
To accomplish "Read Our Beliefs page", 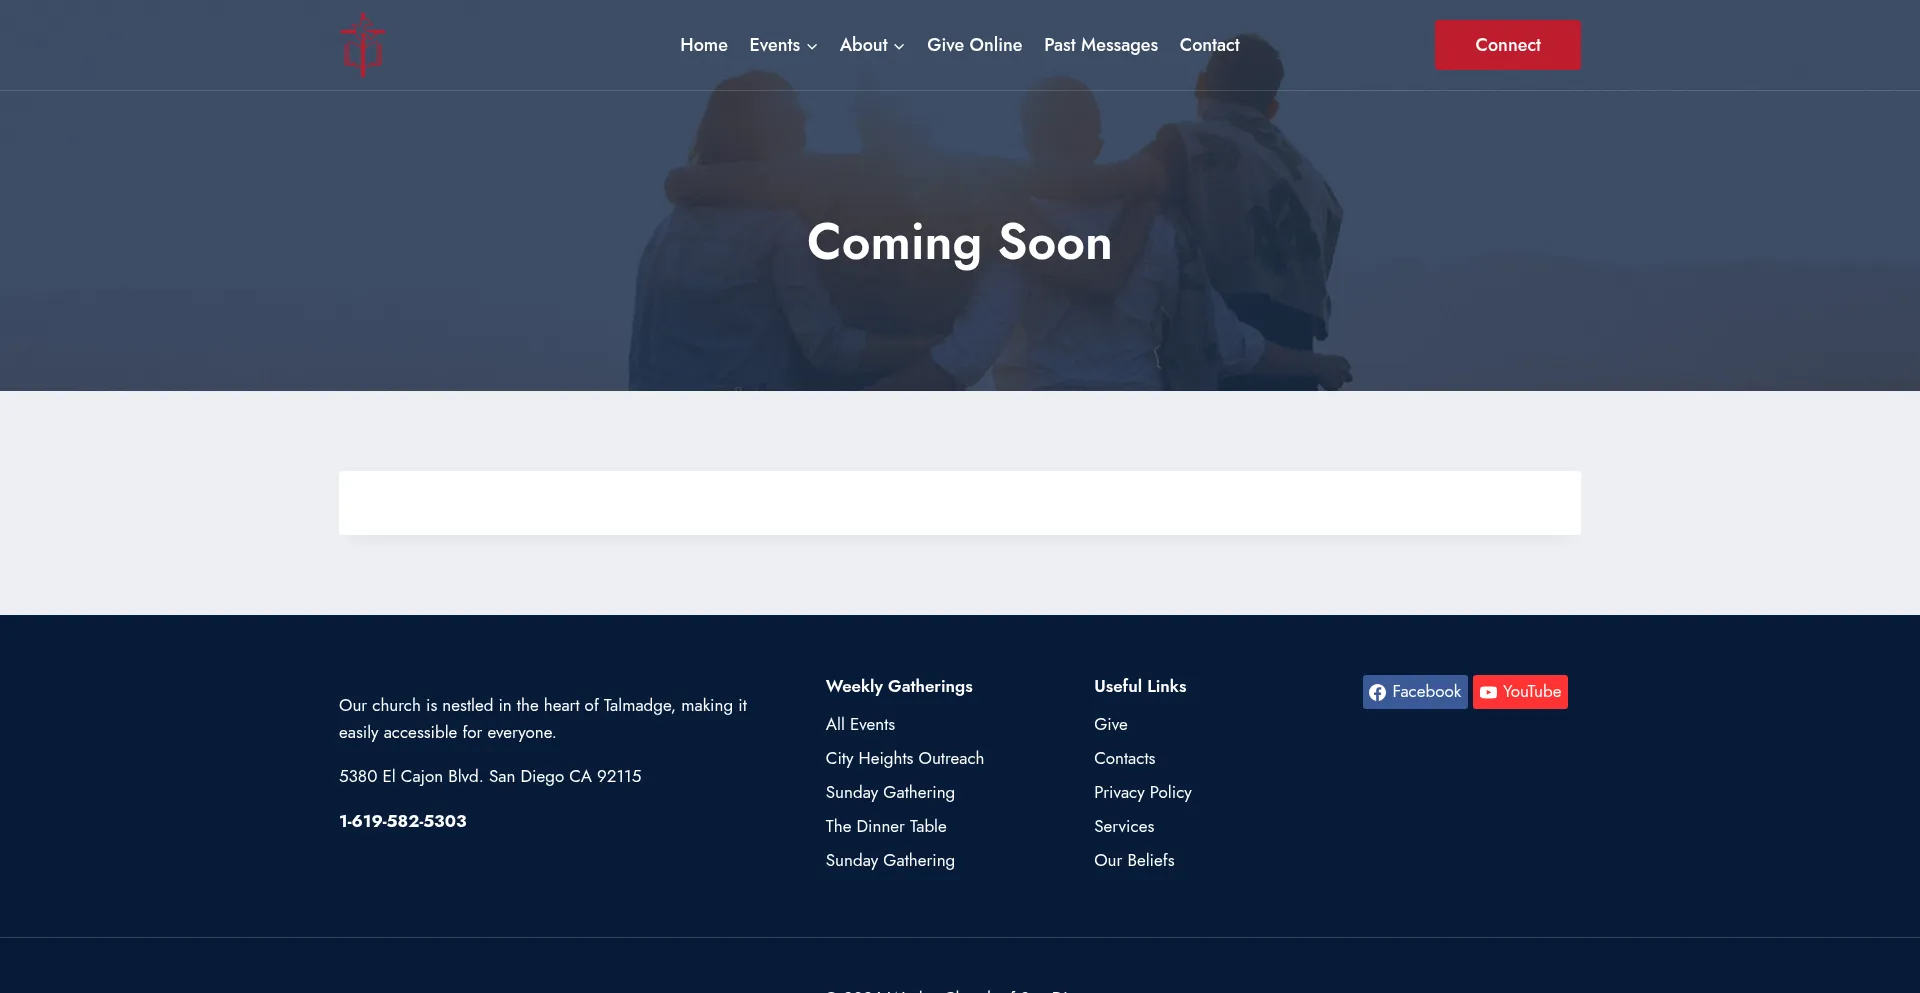I will 1133,860.
